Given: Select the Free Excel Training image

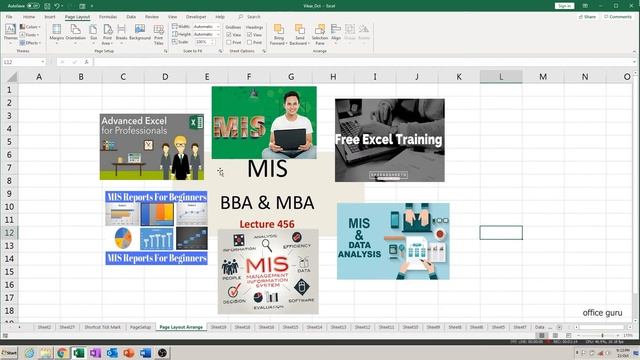Looking at the screenshot, I should 390,140.
